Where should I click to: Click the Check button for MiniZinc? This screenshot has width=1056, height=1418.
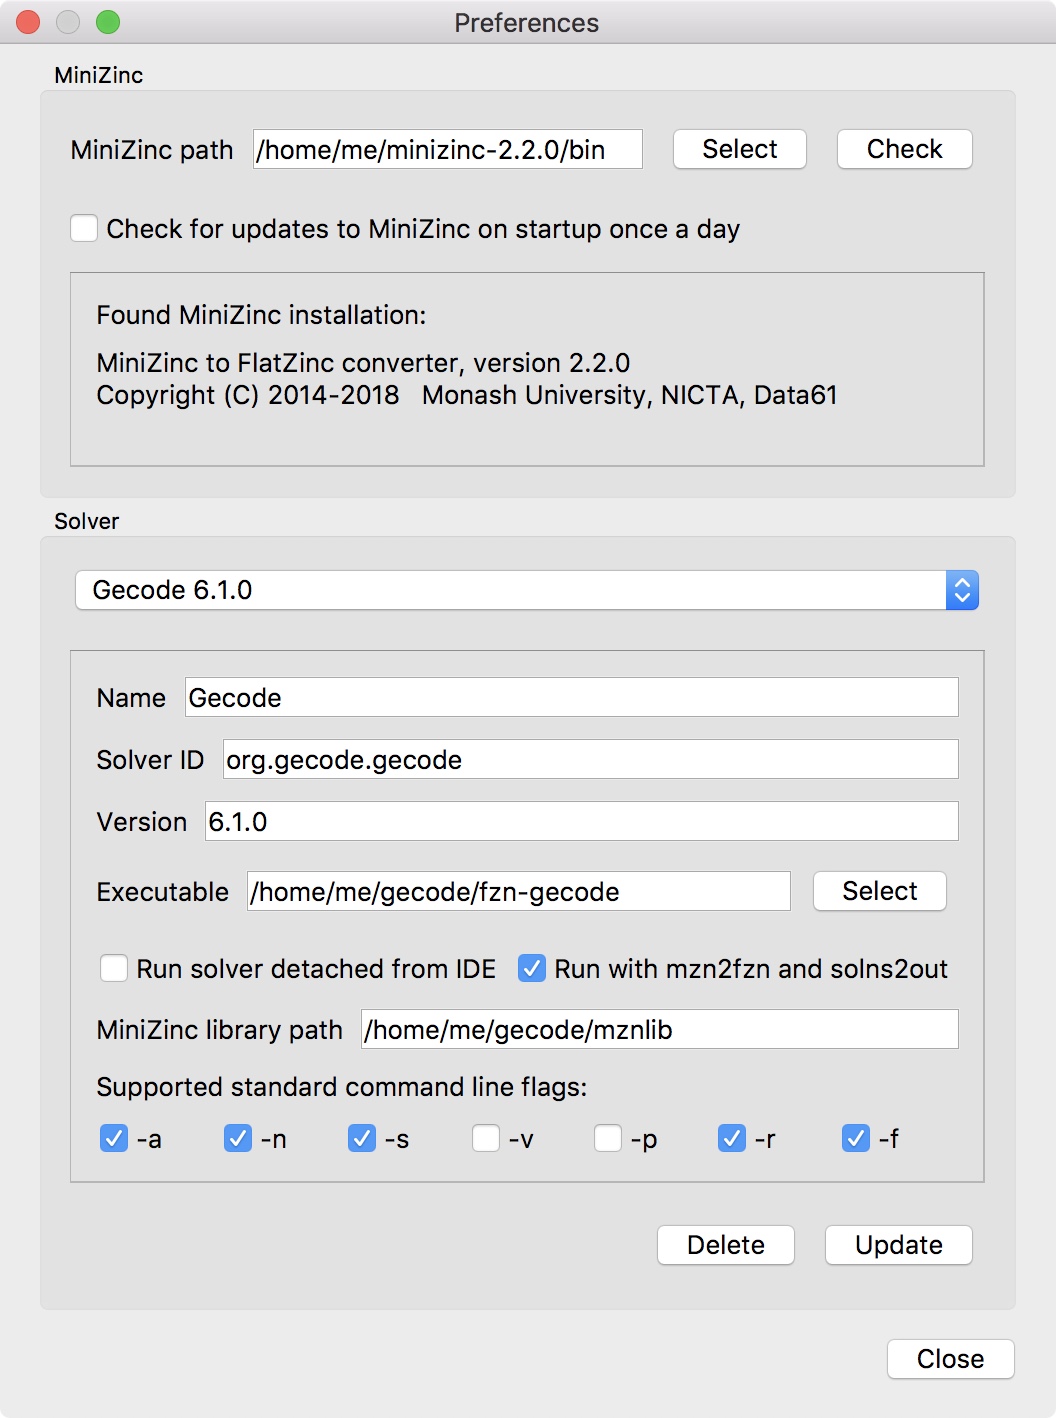[x=905, y=149]
